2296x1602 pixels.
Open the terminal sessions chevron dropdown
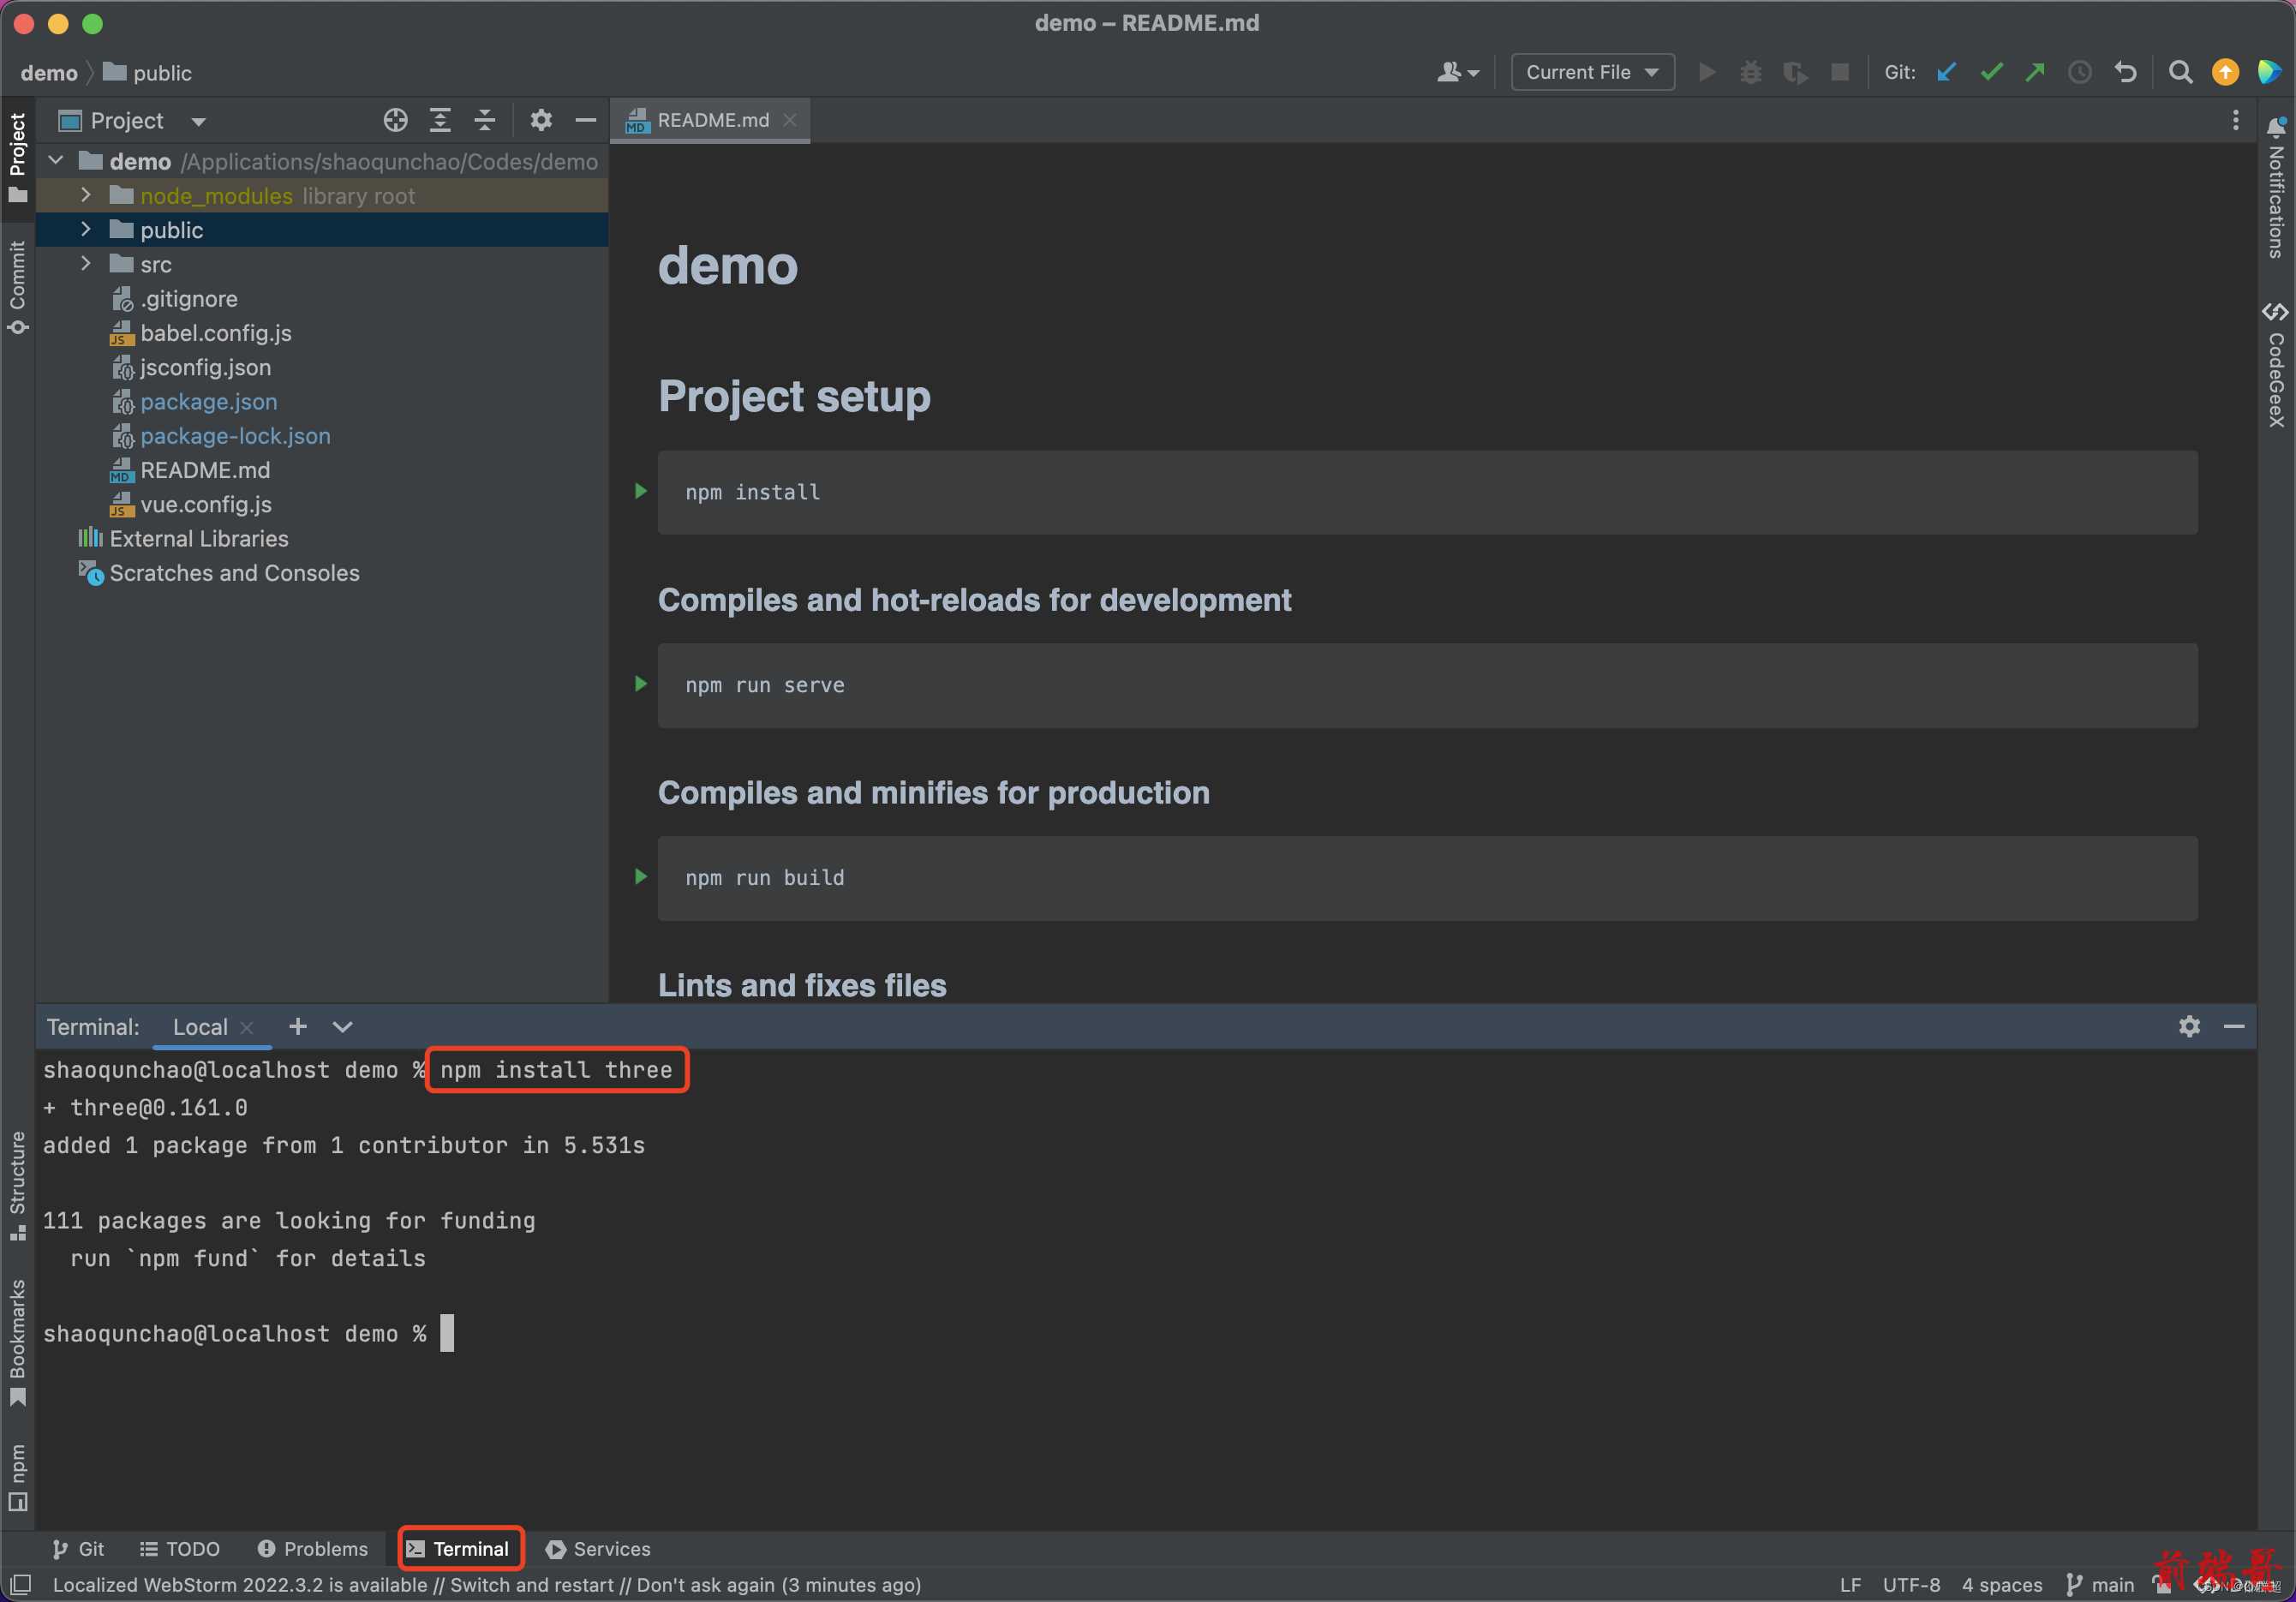coord(342,1027)
